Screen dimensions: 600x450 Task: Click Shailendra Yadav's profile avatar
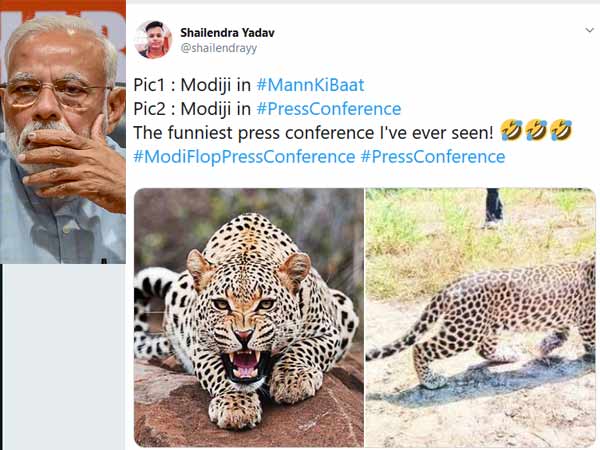153,39
